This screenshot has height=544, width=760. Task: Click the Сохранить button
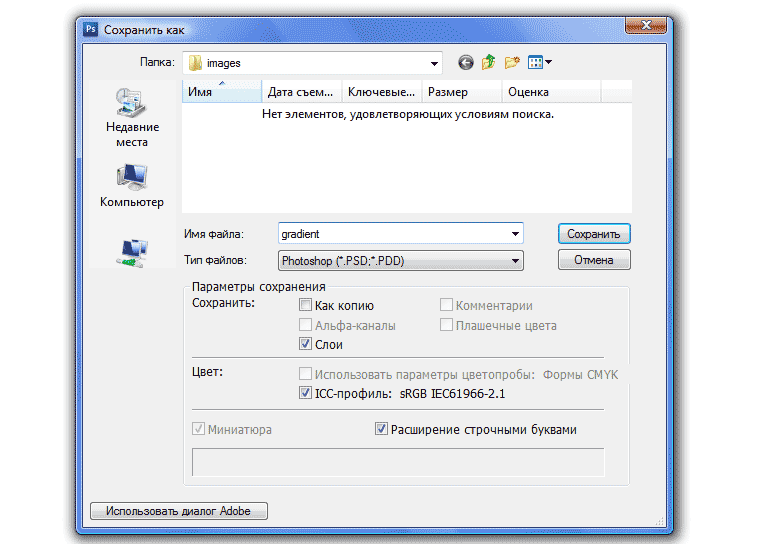pyautogui.click(x=594, y=234)
